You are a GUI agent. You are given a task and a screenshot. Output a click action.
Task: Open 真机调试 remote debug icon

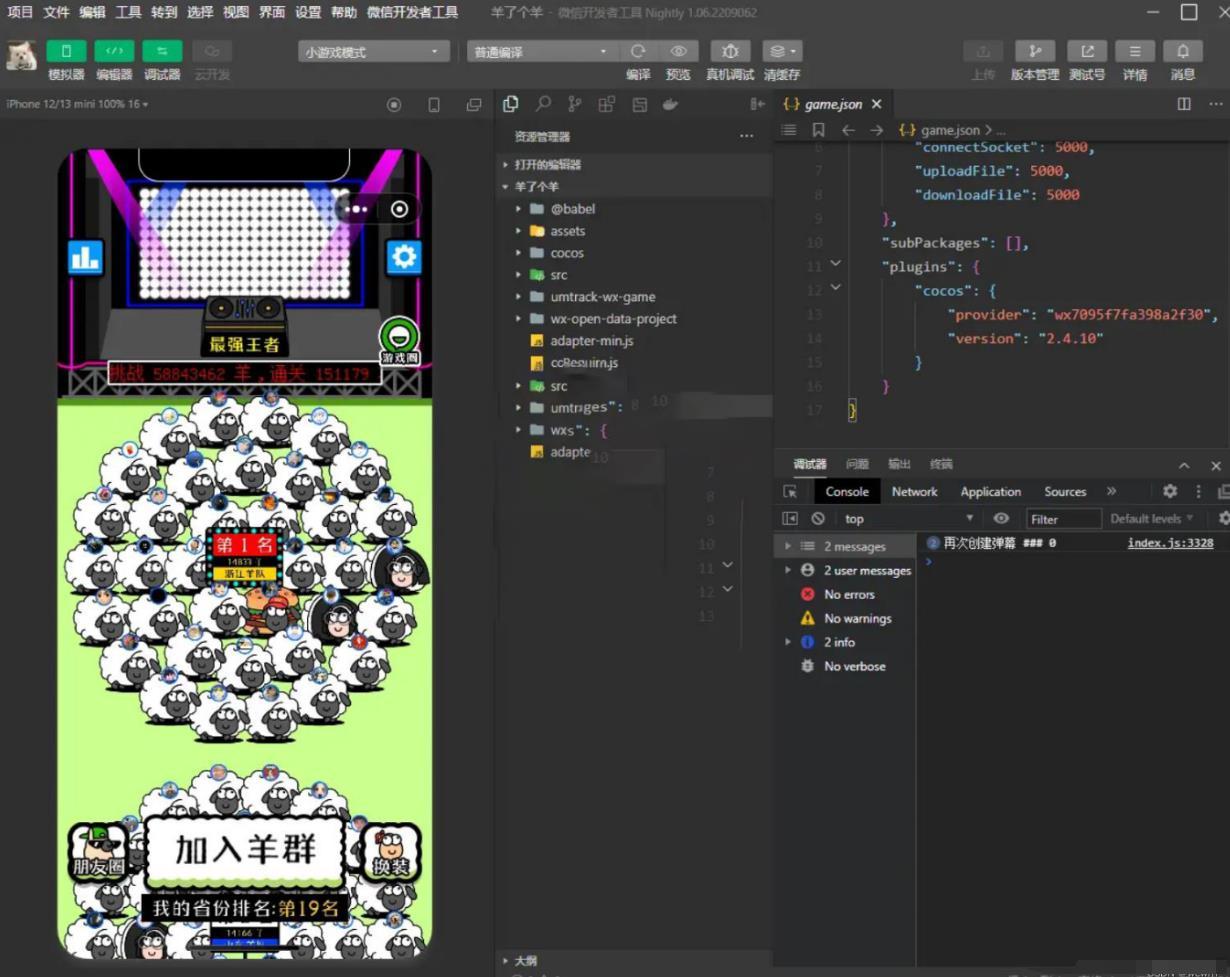pos(730,52)
